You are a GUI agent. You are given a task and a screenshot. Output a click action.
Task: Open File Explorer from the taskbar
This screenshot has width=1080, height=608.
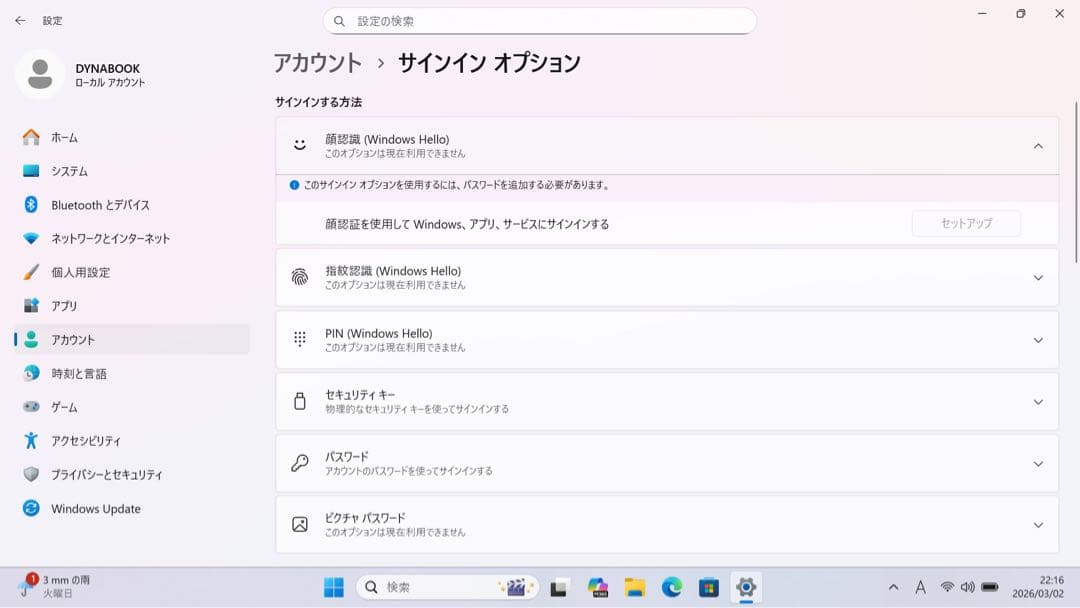tap(634, 587)
